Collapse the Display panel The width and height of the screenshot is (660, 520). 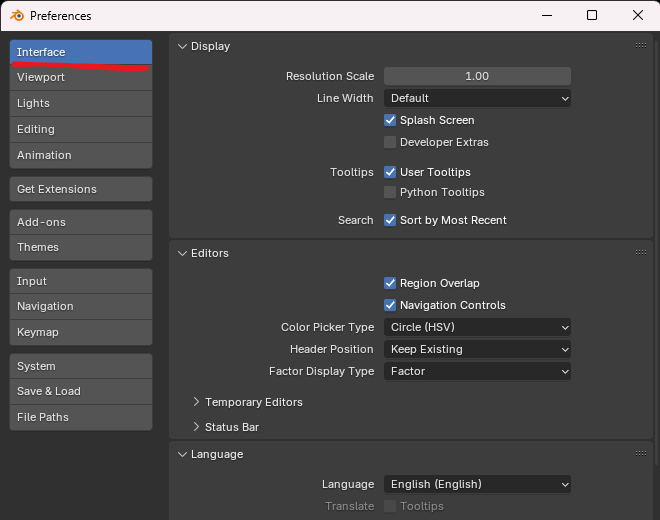click(182, 46)
